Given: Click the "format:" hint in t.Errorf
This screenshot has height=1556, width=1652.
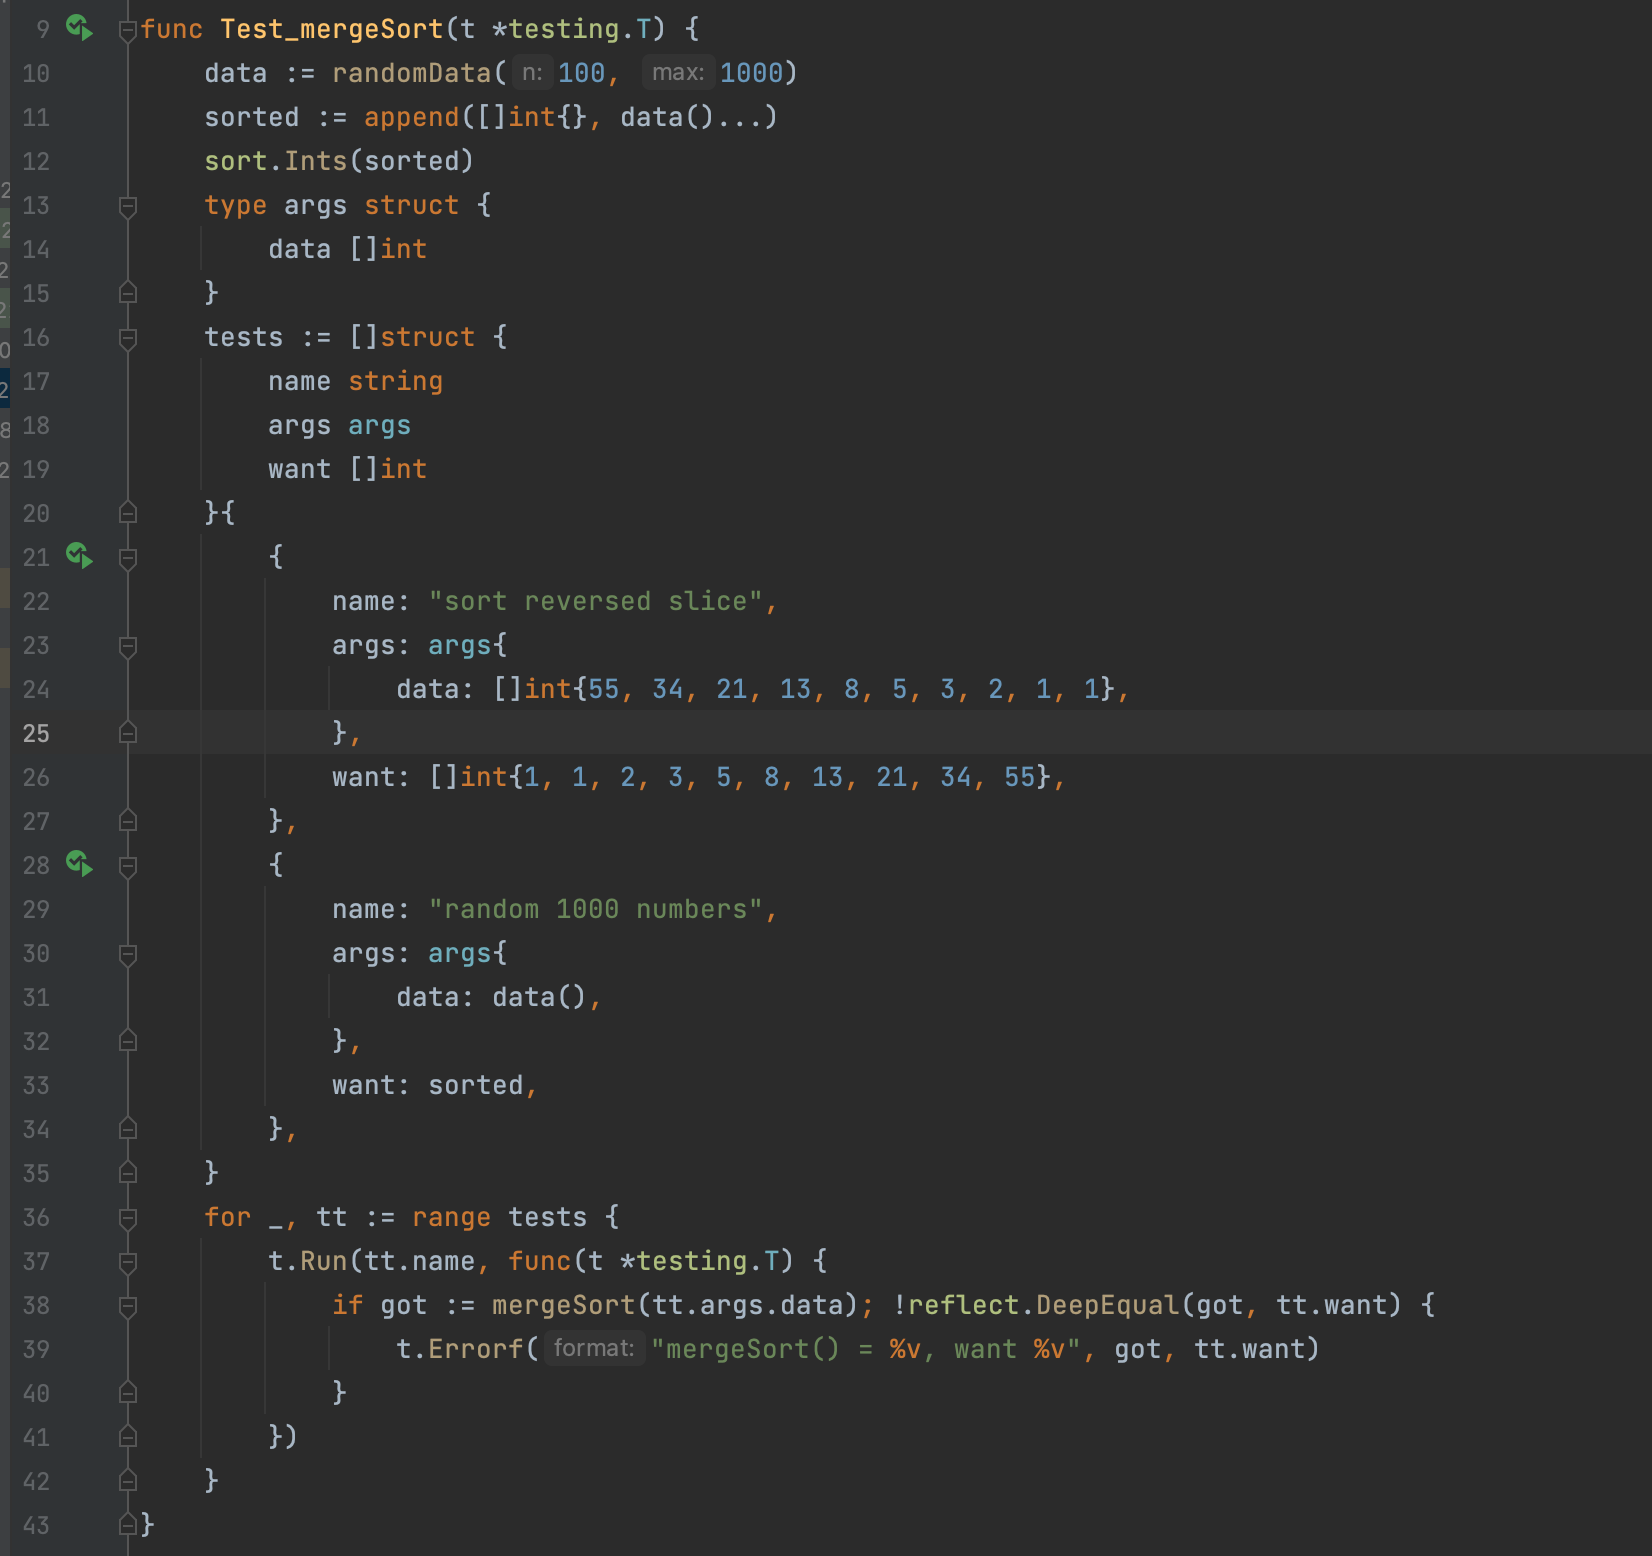Looking at the screenshot, I should click(x=594, y=1349).
